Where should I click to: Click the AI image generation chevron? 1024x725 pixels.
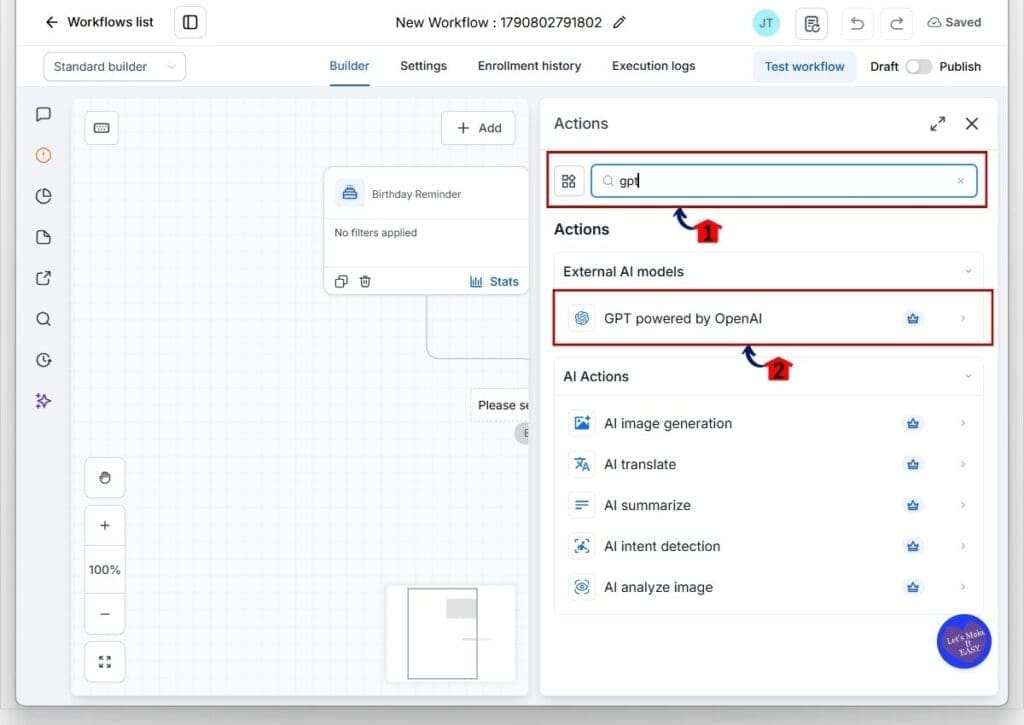tap(963, 423)
